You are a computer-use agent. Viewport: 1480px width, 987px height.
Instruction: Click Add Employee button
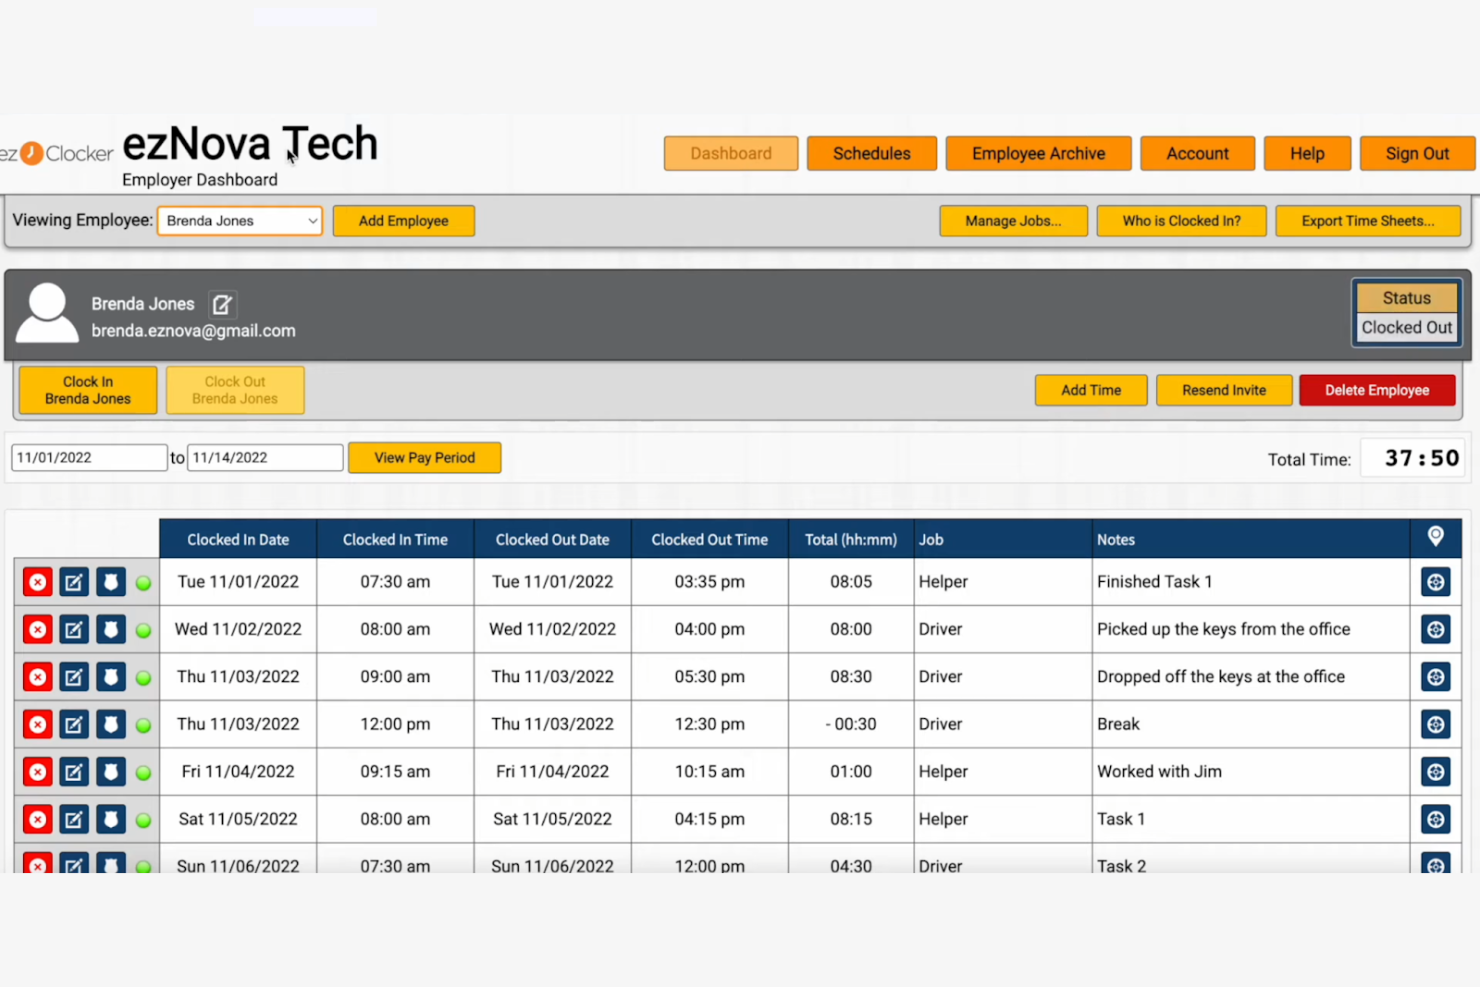[404, 221]
